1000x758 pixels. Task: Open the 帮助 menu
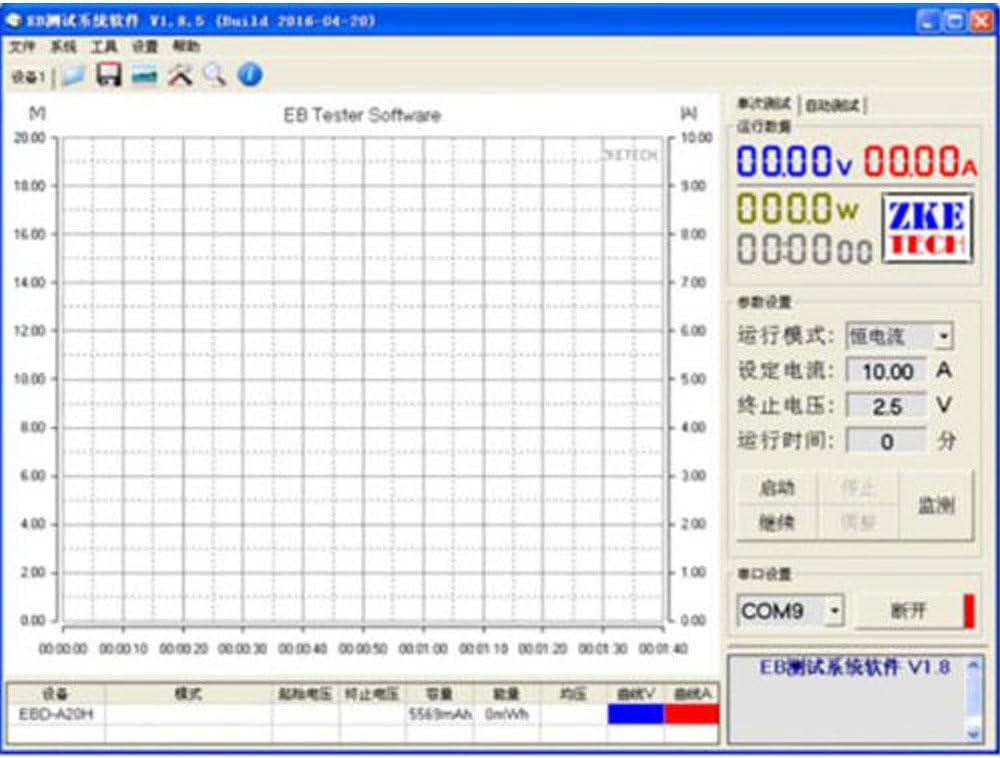point(186,47)
